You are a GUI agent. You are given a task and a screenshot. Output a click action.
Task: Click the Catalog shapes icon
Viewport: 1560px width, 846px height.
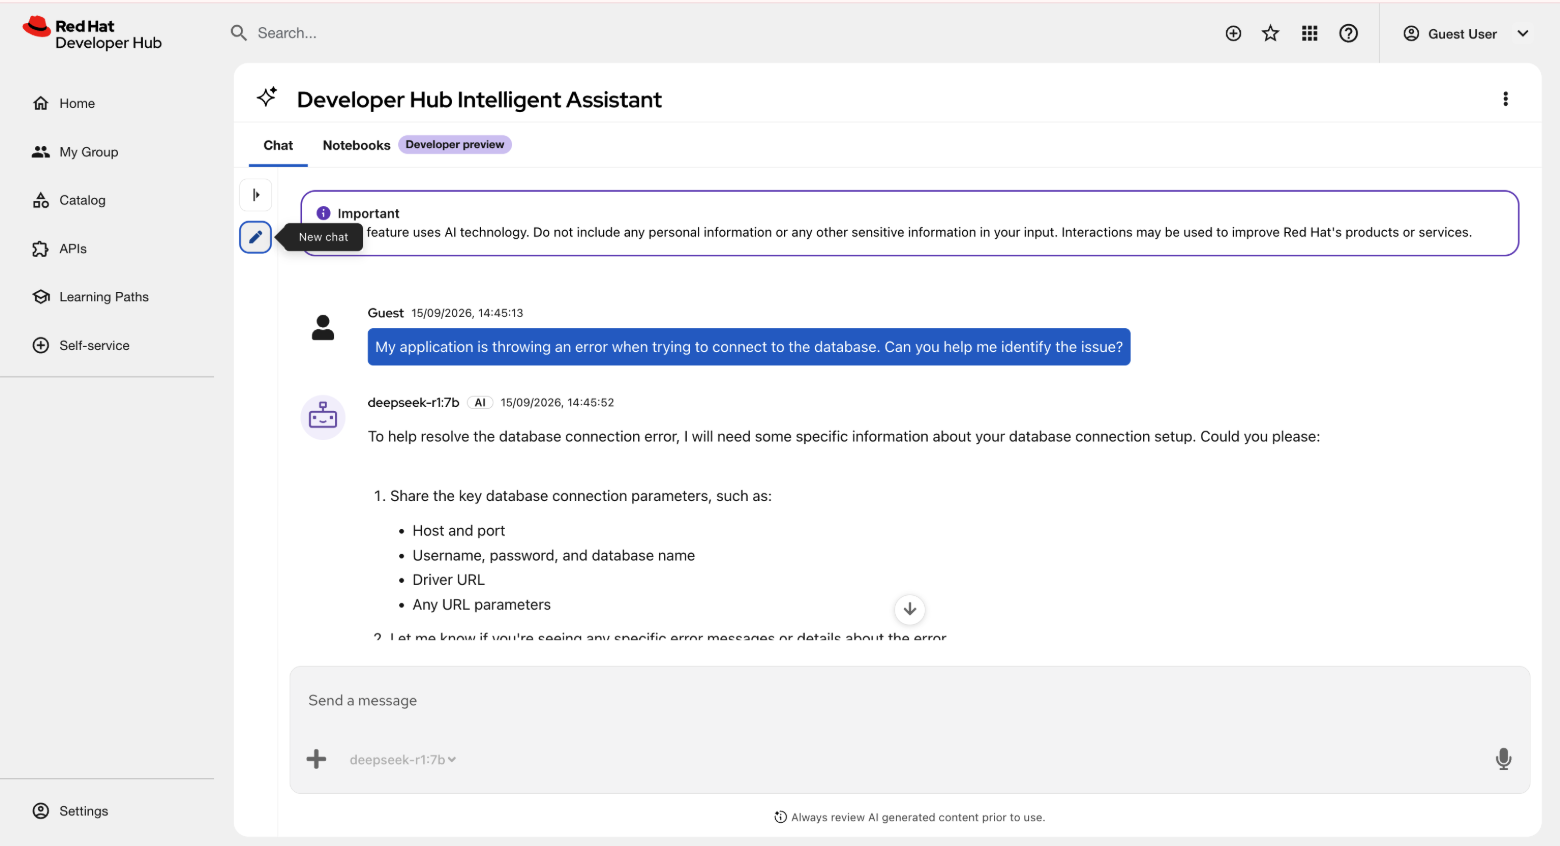coord(41,200)
